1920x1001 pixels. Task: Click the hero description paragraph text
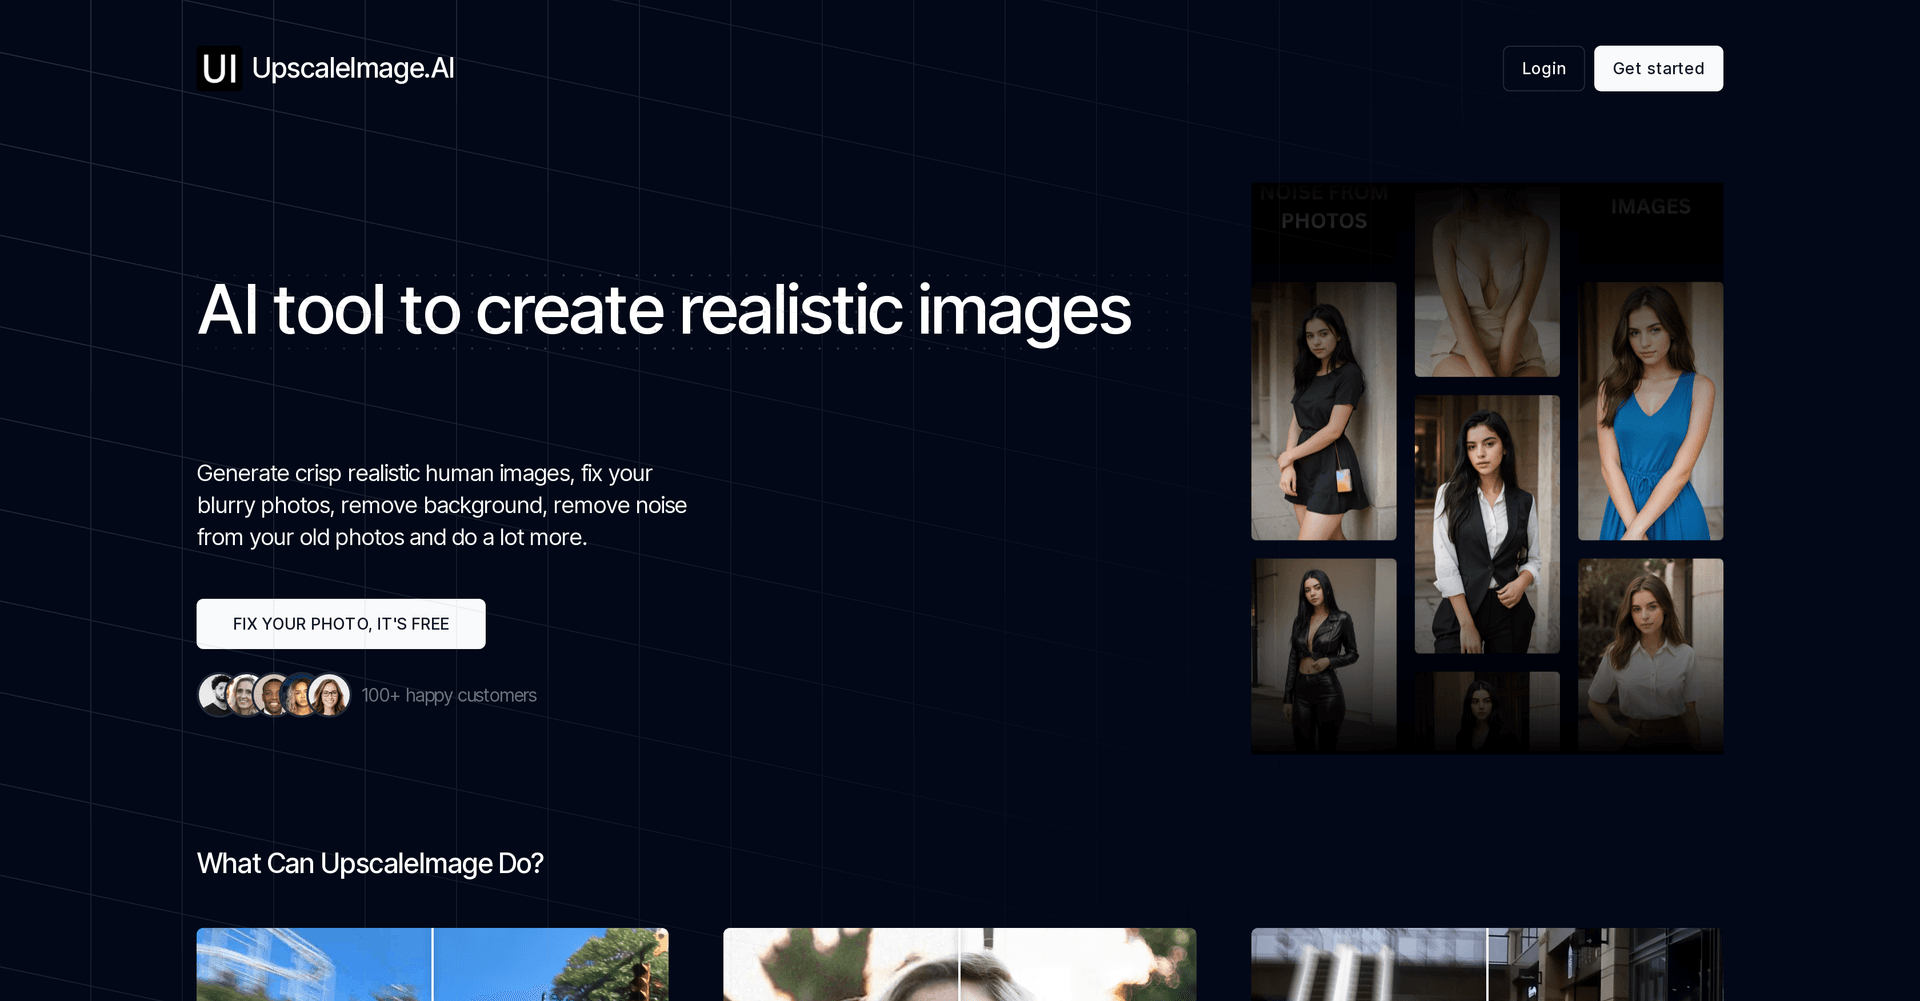click(442, 505)
